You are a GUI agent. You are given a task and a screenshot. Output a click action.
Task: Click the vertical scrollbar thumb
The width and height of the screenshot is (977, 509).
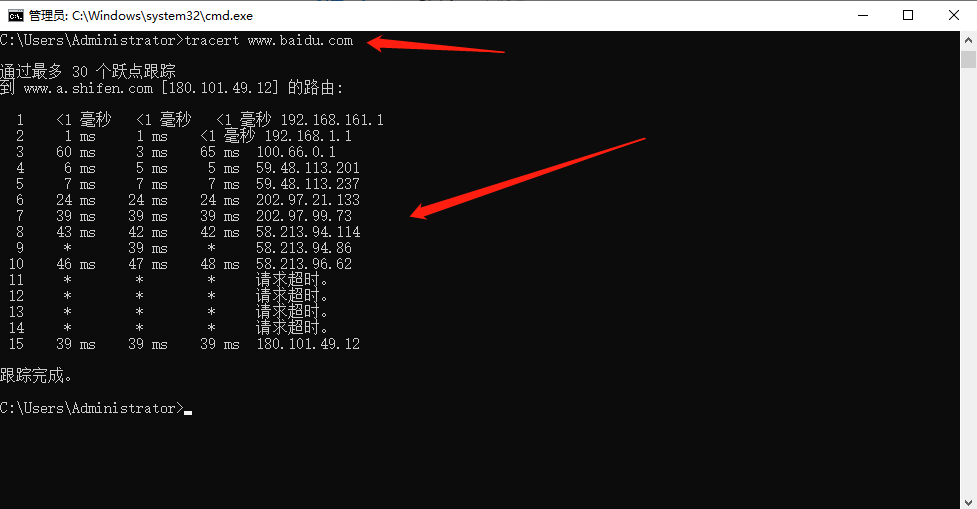tap(968, 59)
